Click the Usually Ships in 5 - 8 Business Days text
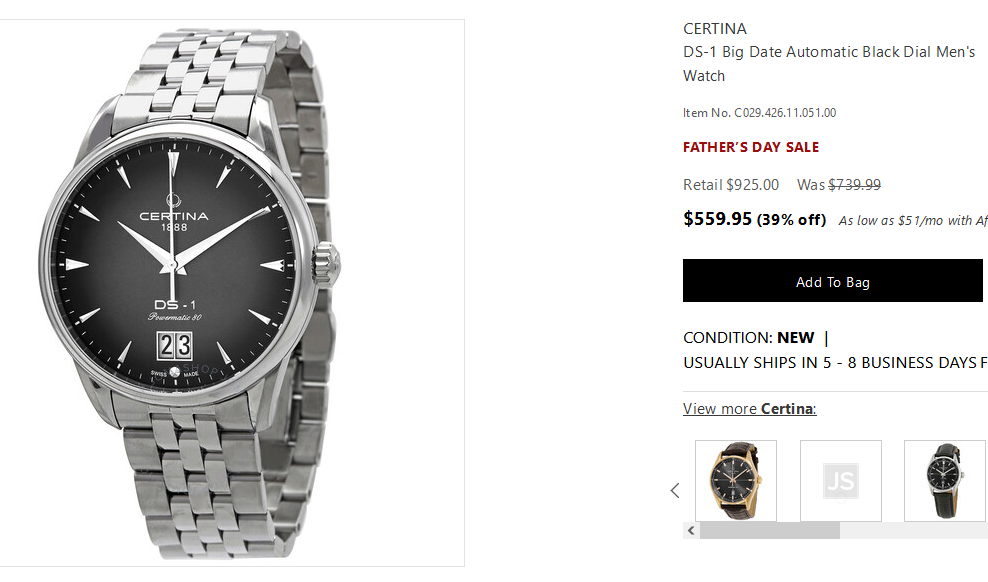 click(834, 362)
